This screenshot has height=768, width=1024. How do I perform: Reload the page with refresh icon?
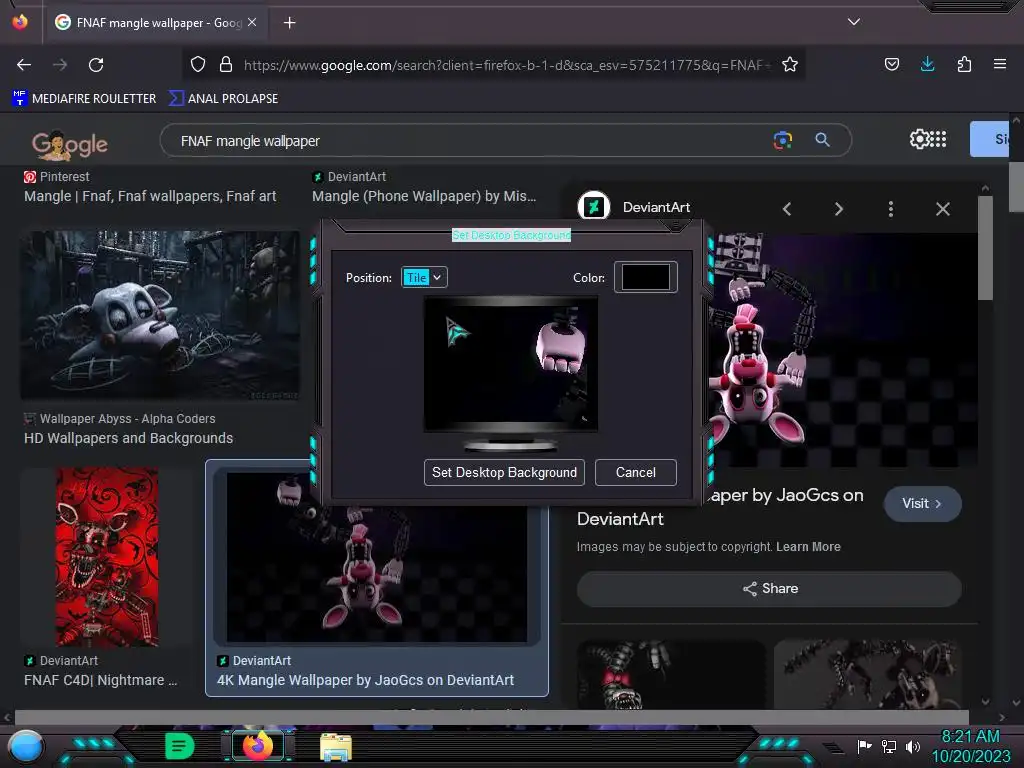coord(96,65)
